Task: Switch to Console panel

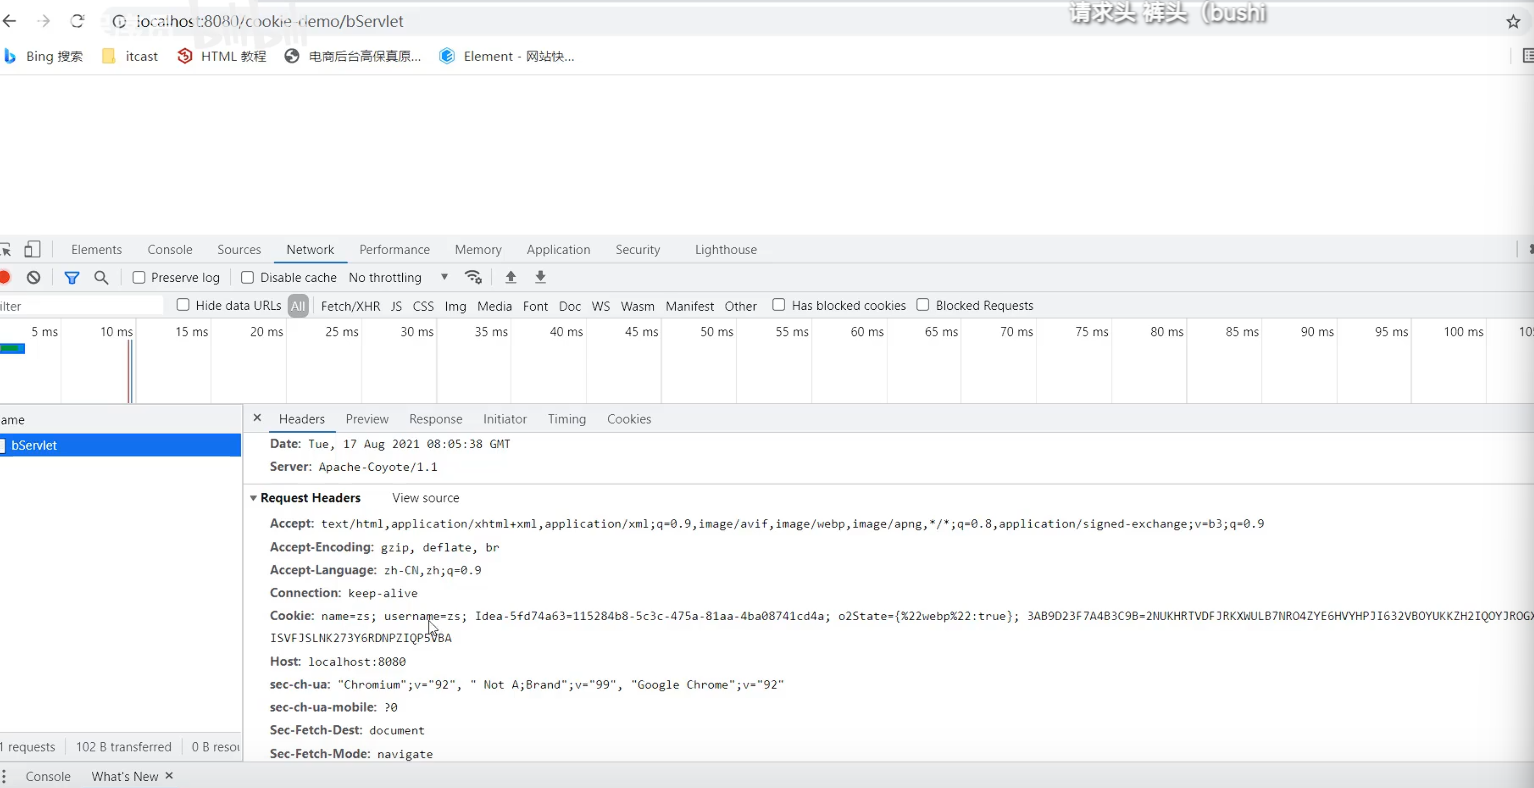Action: (170, 249)
